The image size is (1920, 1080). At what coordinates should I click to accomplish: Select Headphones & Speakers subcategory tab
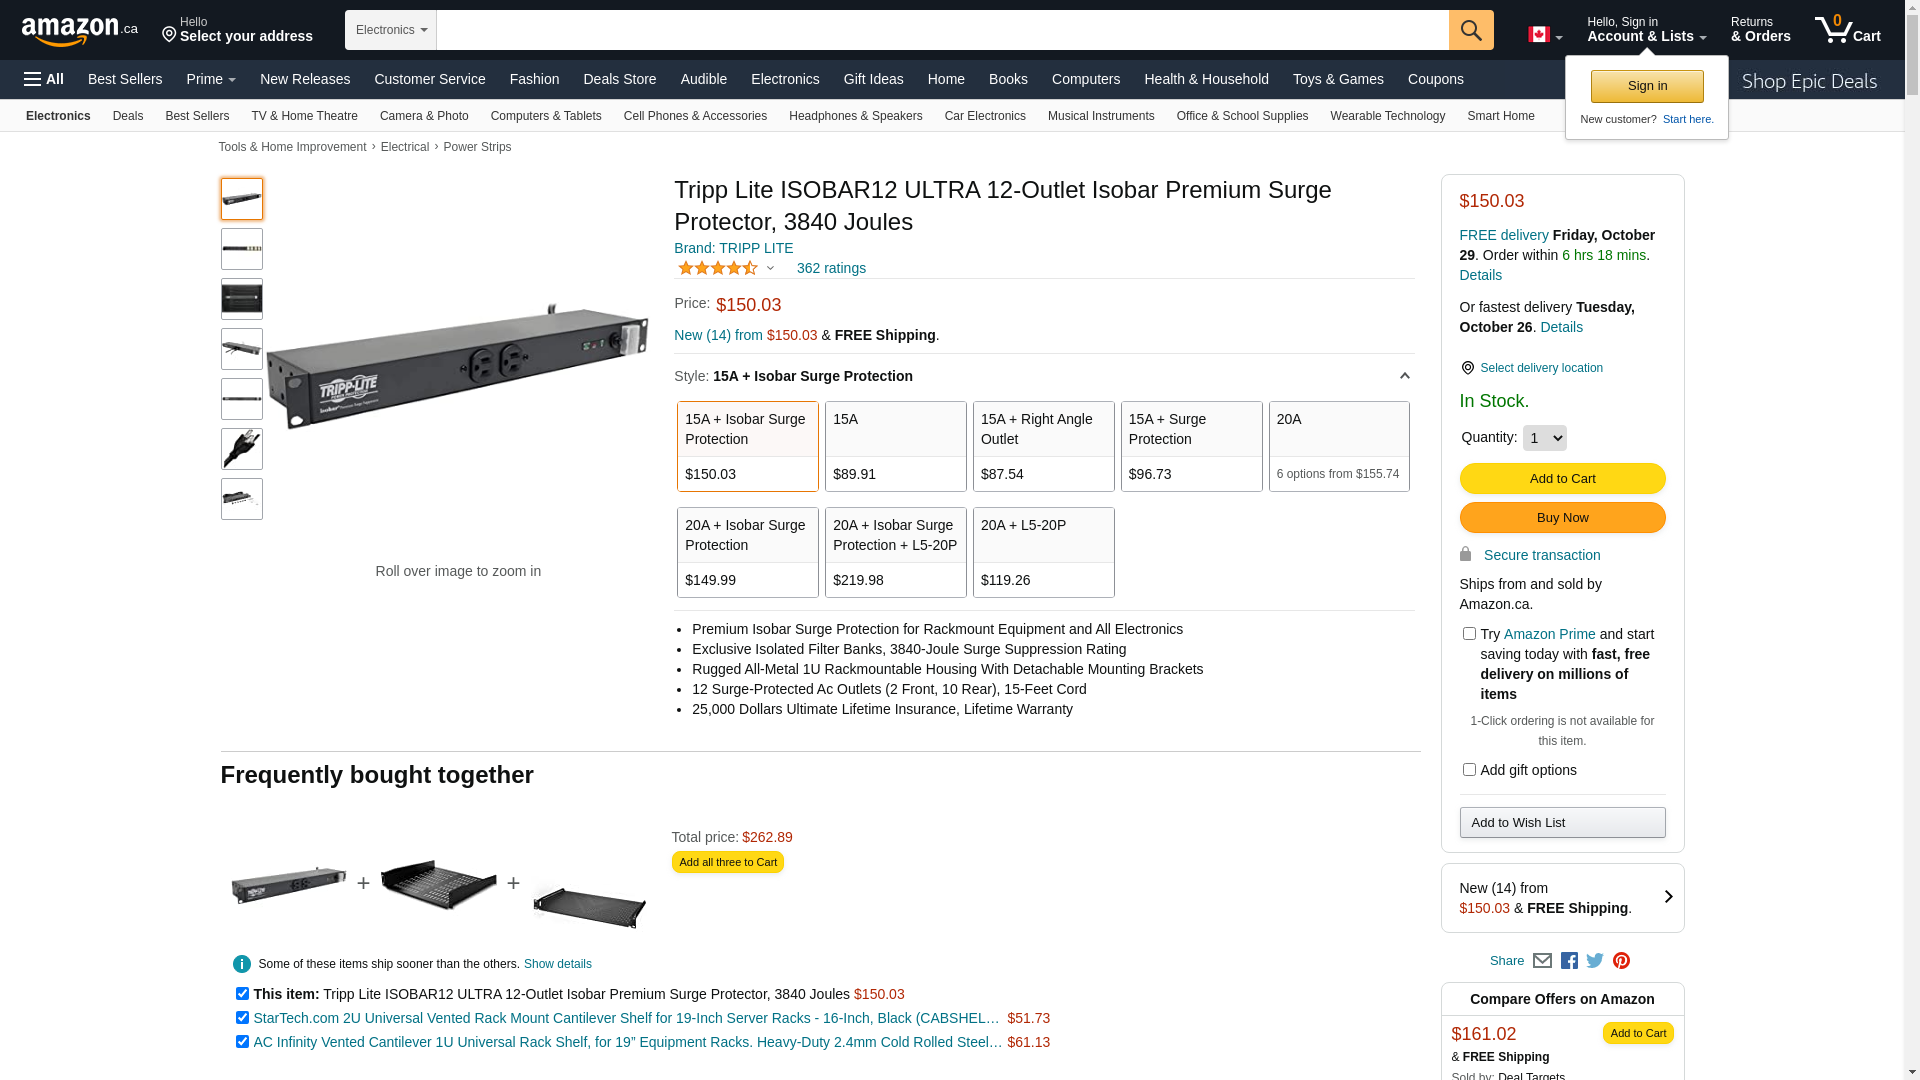point(855,116)
